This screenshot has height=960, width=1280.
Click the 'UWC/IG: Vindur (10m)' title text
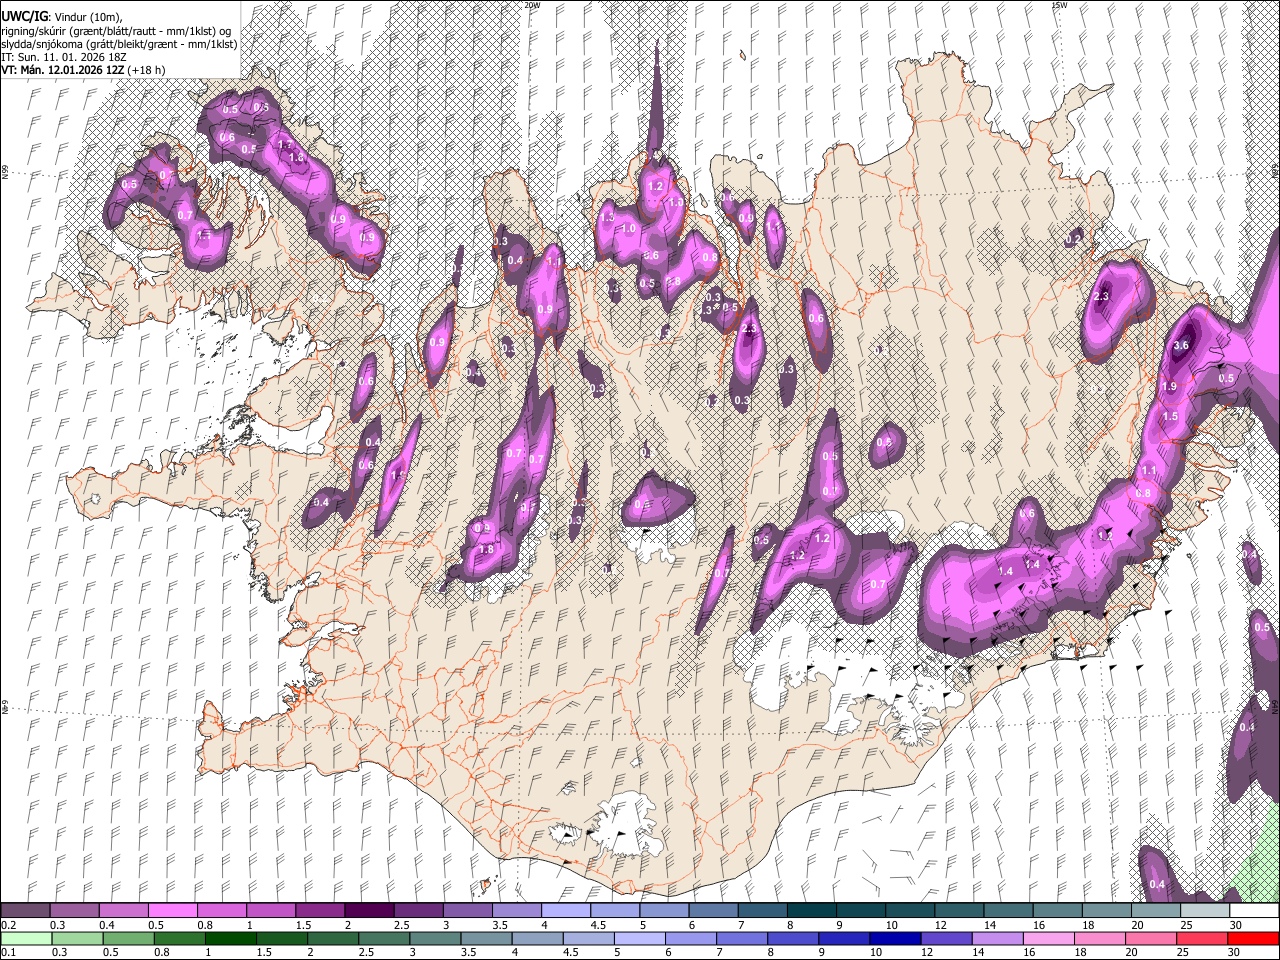61,17
